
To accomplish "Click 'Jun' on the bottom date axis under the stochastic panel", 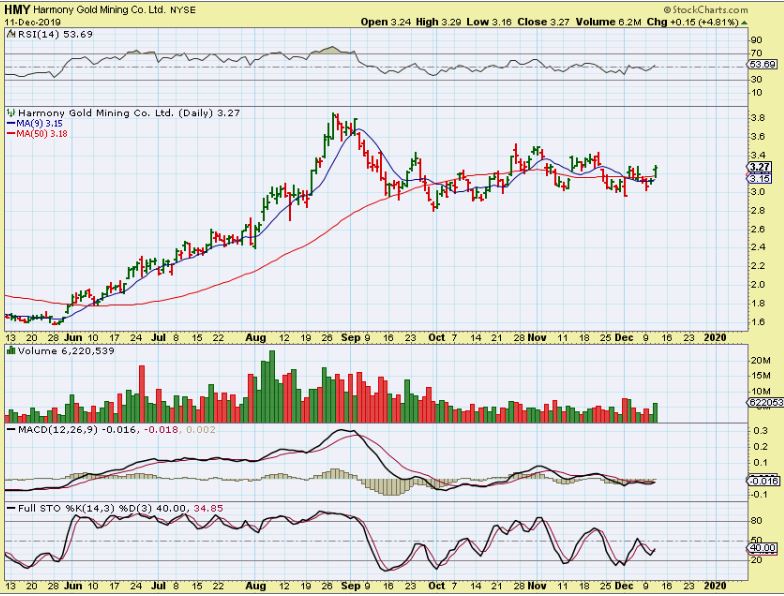I will pos(74,586).
